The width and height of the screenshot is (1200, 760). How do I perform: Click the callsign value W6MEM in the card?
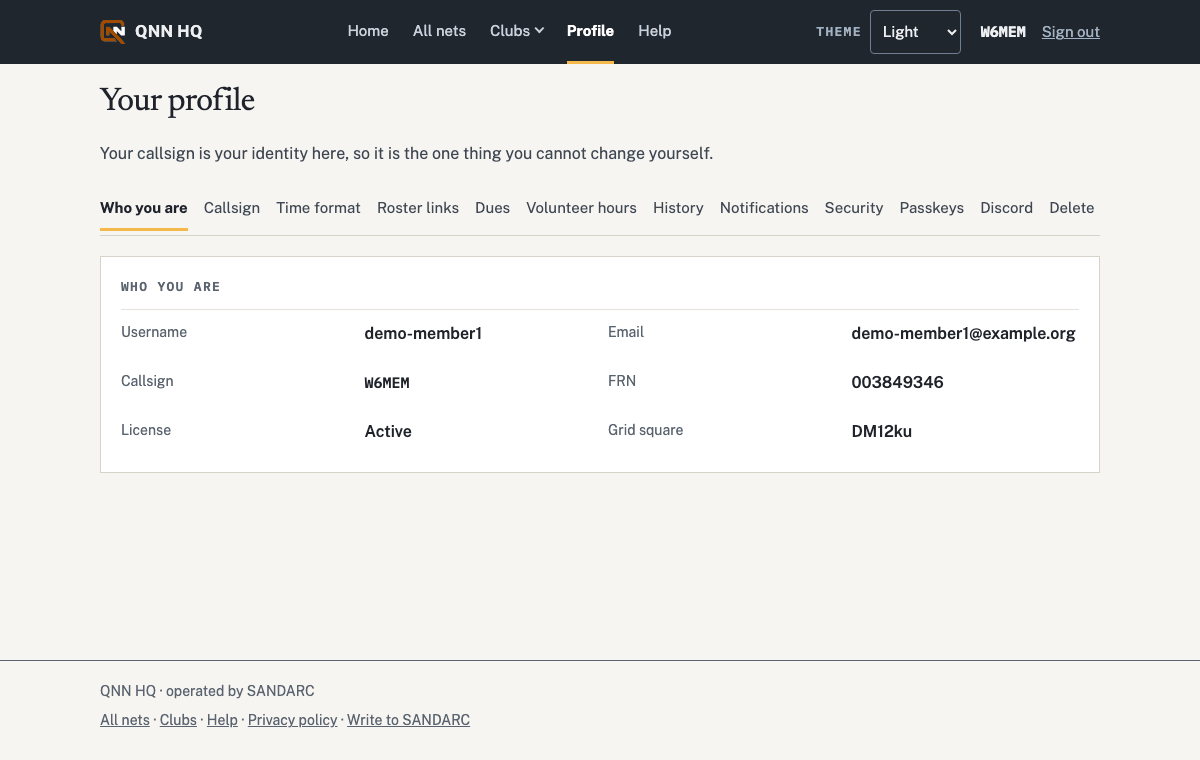pyautogui.click(x=387, y=383)
